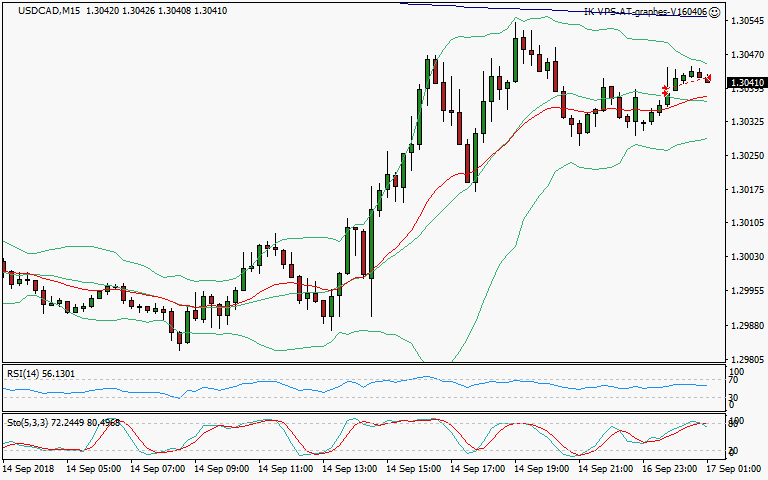Click the current price tag 1.30410

point(745,83)
